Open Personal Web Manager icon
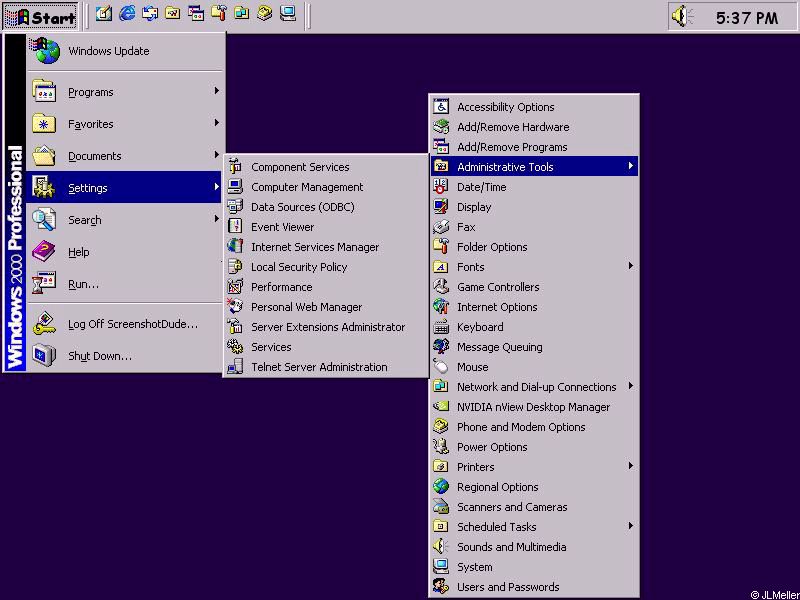 click(235, 306)
